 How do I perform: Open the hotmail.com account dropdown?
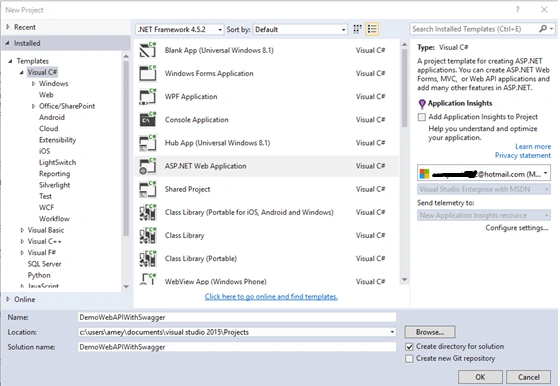pyautogui.click(x=484, y=174)
